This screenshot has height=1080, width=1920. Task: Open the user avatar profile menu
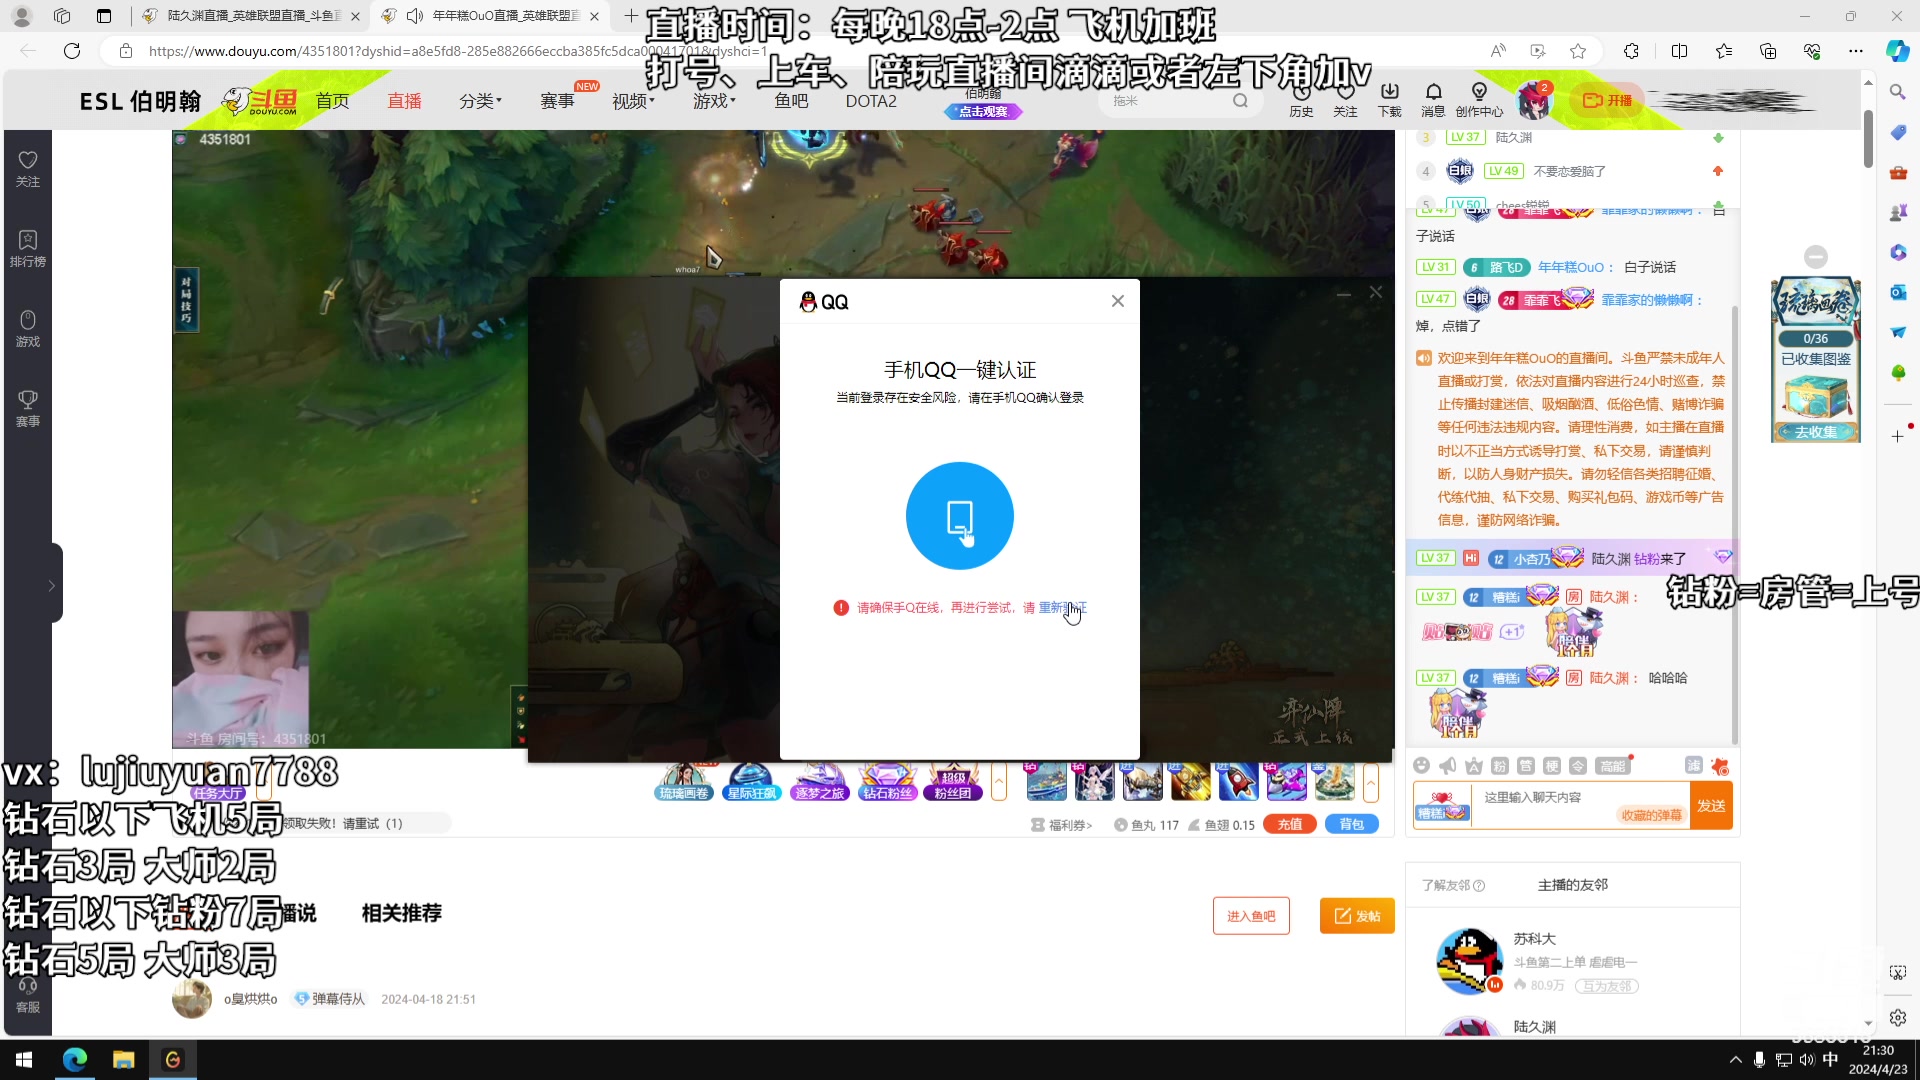click(1533, 101)
